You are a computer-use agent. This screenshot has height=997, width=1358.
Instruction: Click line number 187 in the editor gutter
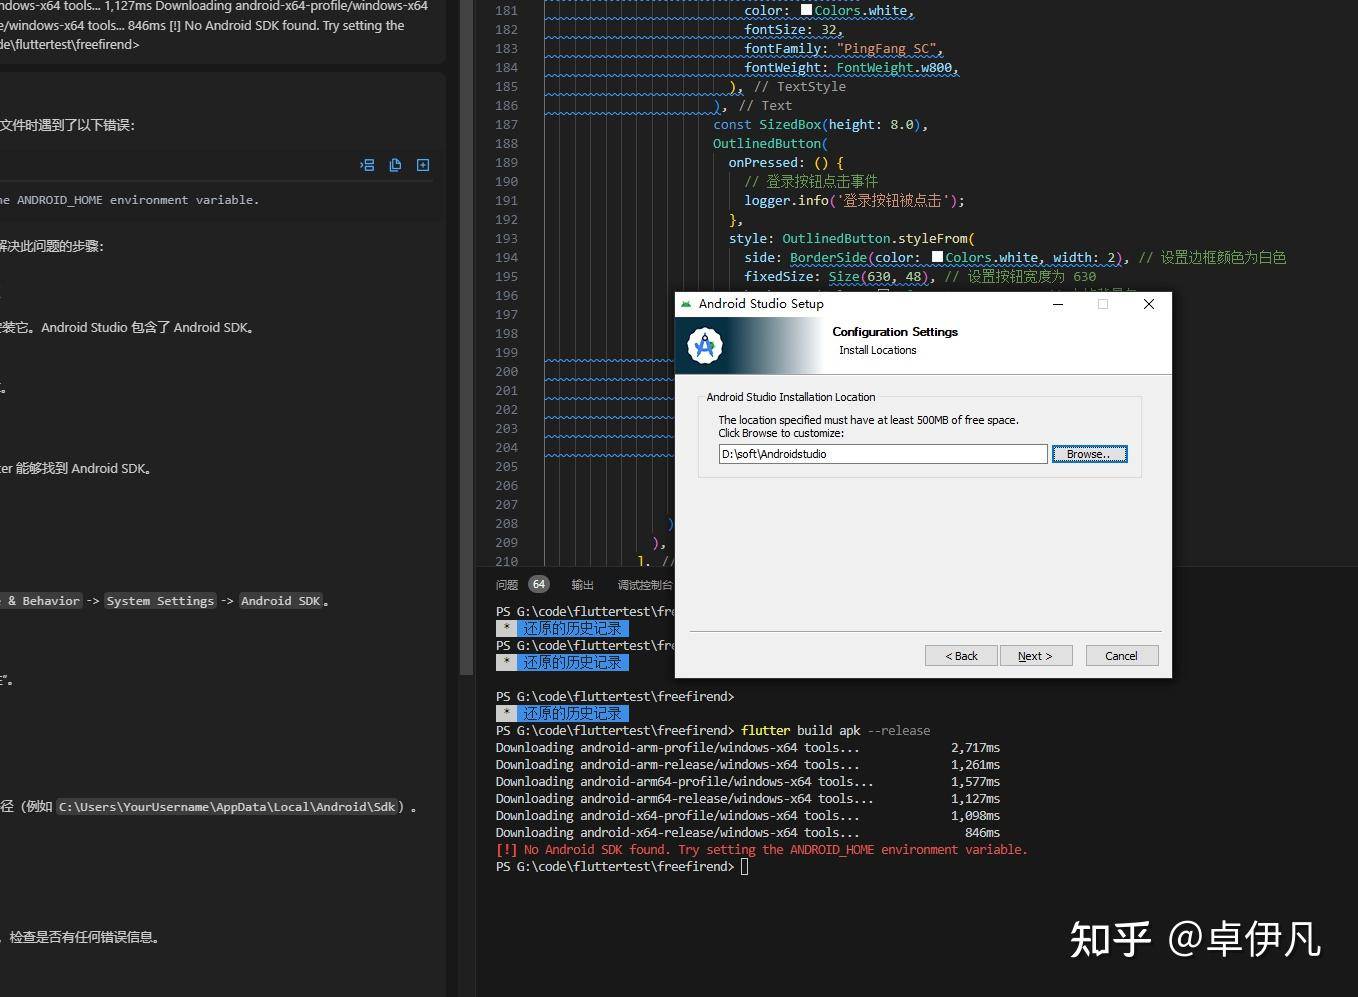click(507, 125)
